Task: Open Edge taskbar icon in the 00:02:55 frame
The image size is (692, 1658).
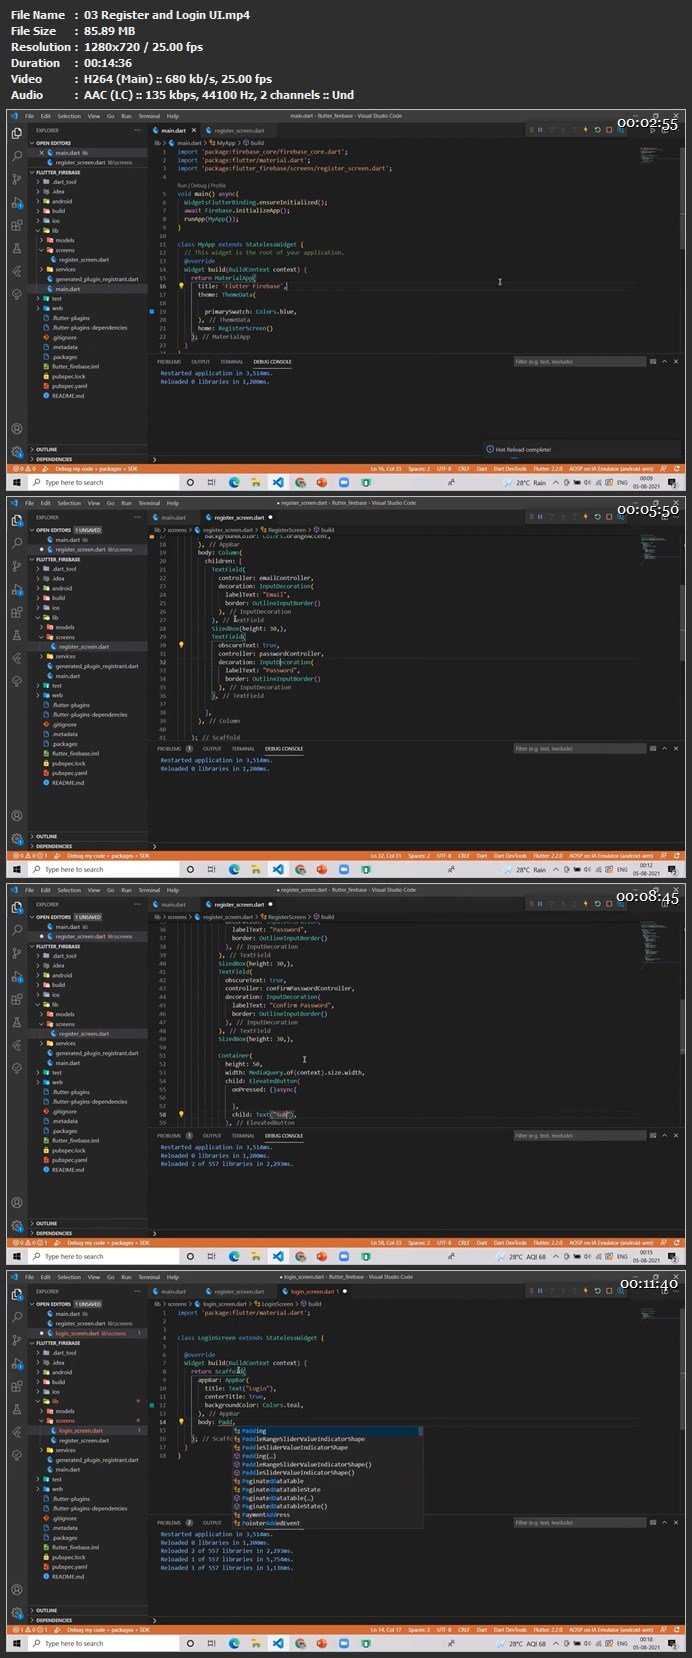Action: pos(234,482)
